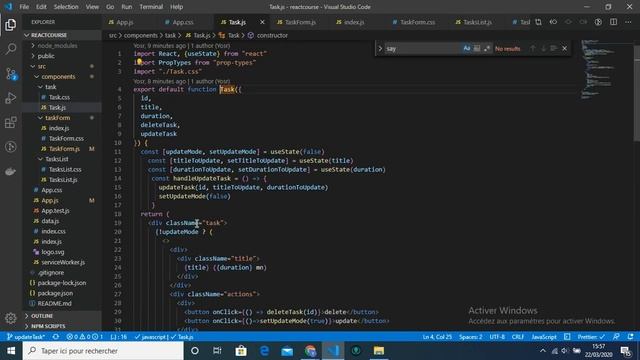Toggle Use Regular Expression in find widget

[487, 49]
